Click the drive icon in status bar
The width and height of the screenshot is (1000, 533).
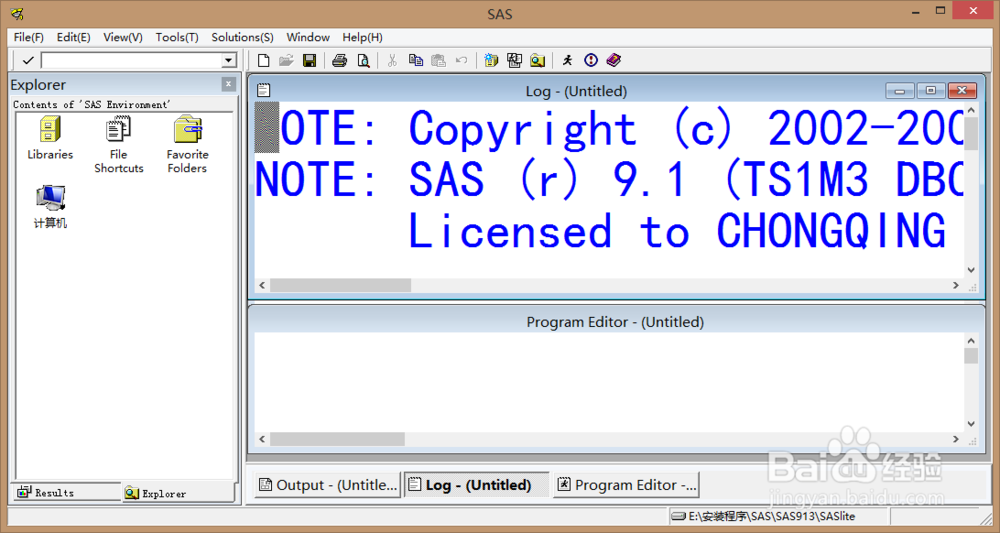pos(679,516)
